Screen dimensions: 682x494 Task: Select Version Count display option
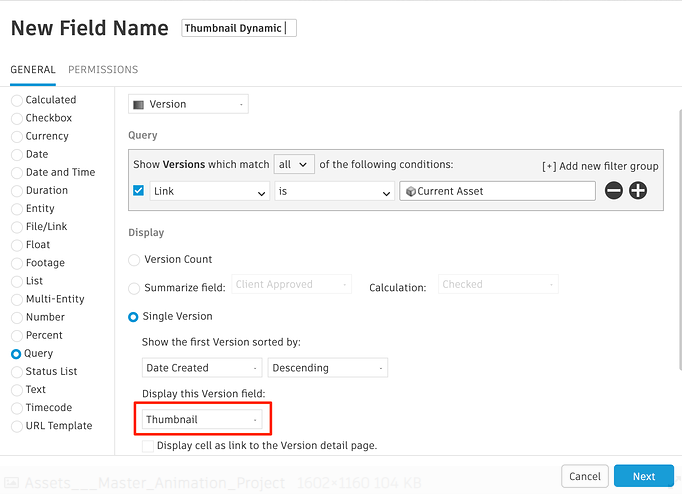[134, 260]
